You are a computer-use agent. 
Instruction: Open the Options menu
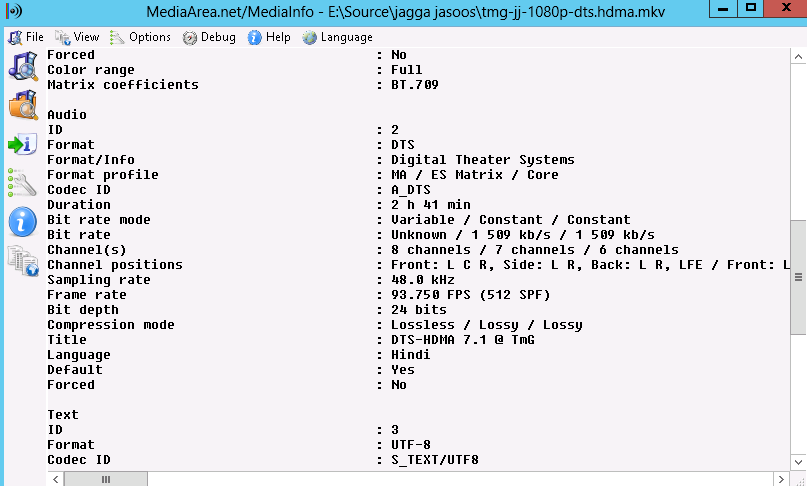click(140, 37)
